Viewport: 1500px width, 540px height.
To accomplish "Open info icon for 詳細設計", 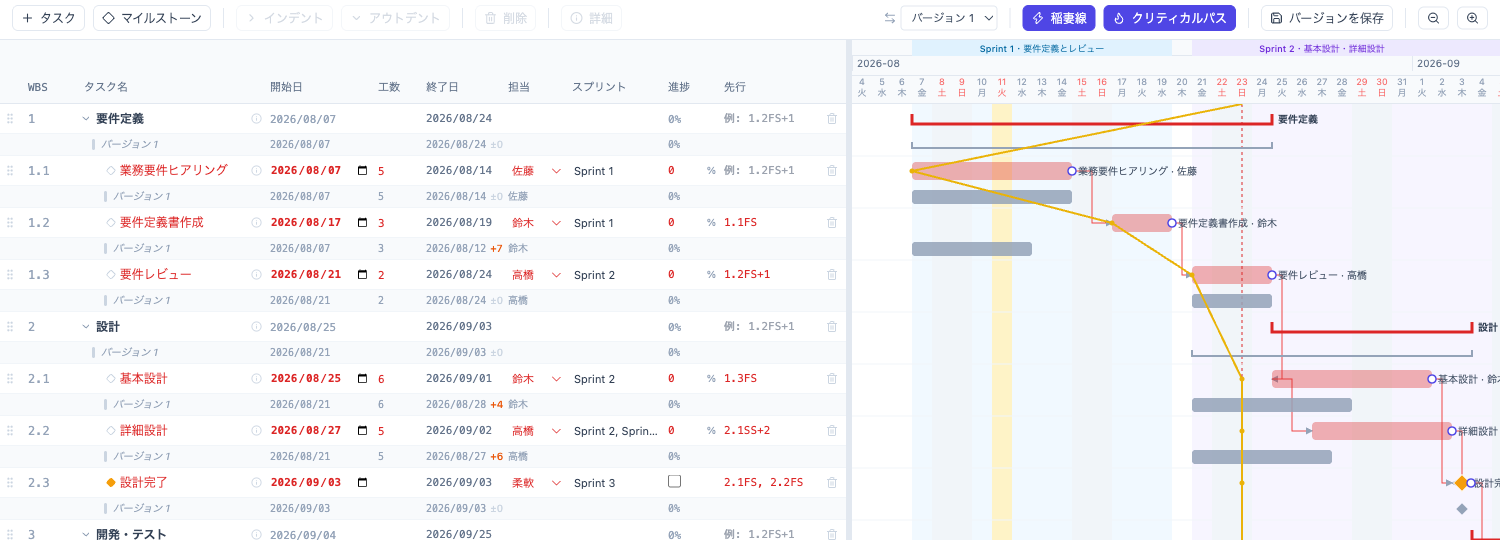I will click(256, 431).
